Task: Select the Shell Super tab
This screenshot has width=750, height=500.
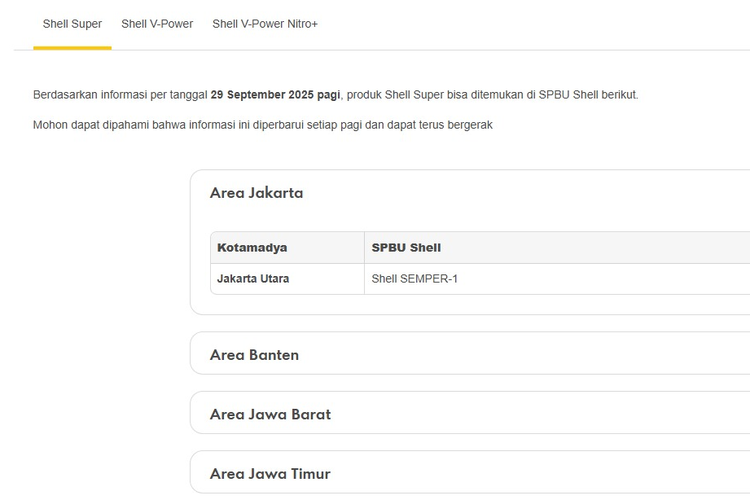Action: point(72,24)
